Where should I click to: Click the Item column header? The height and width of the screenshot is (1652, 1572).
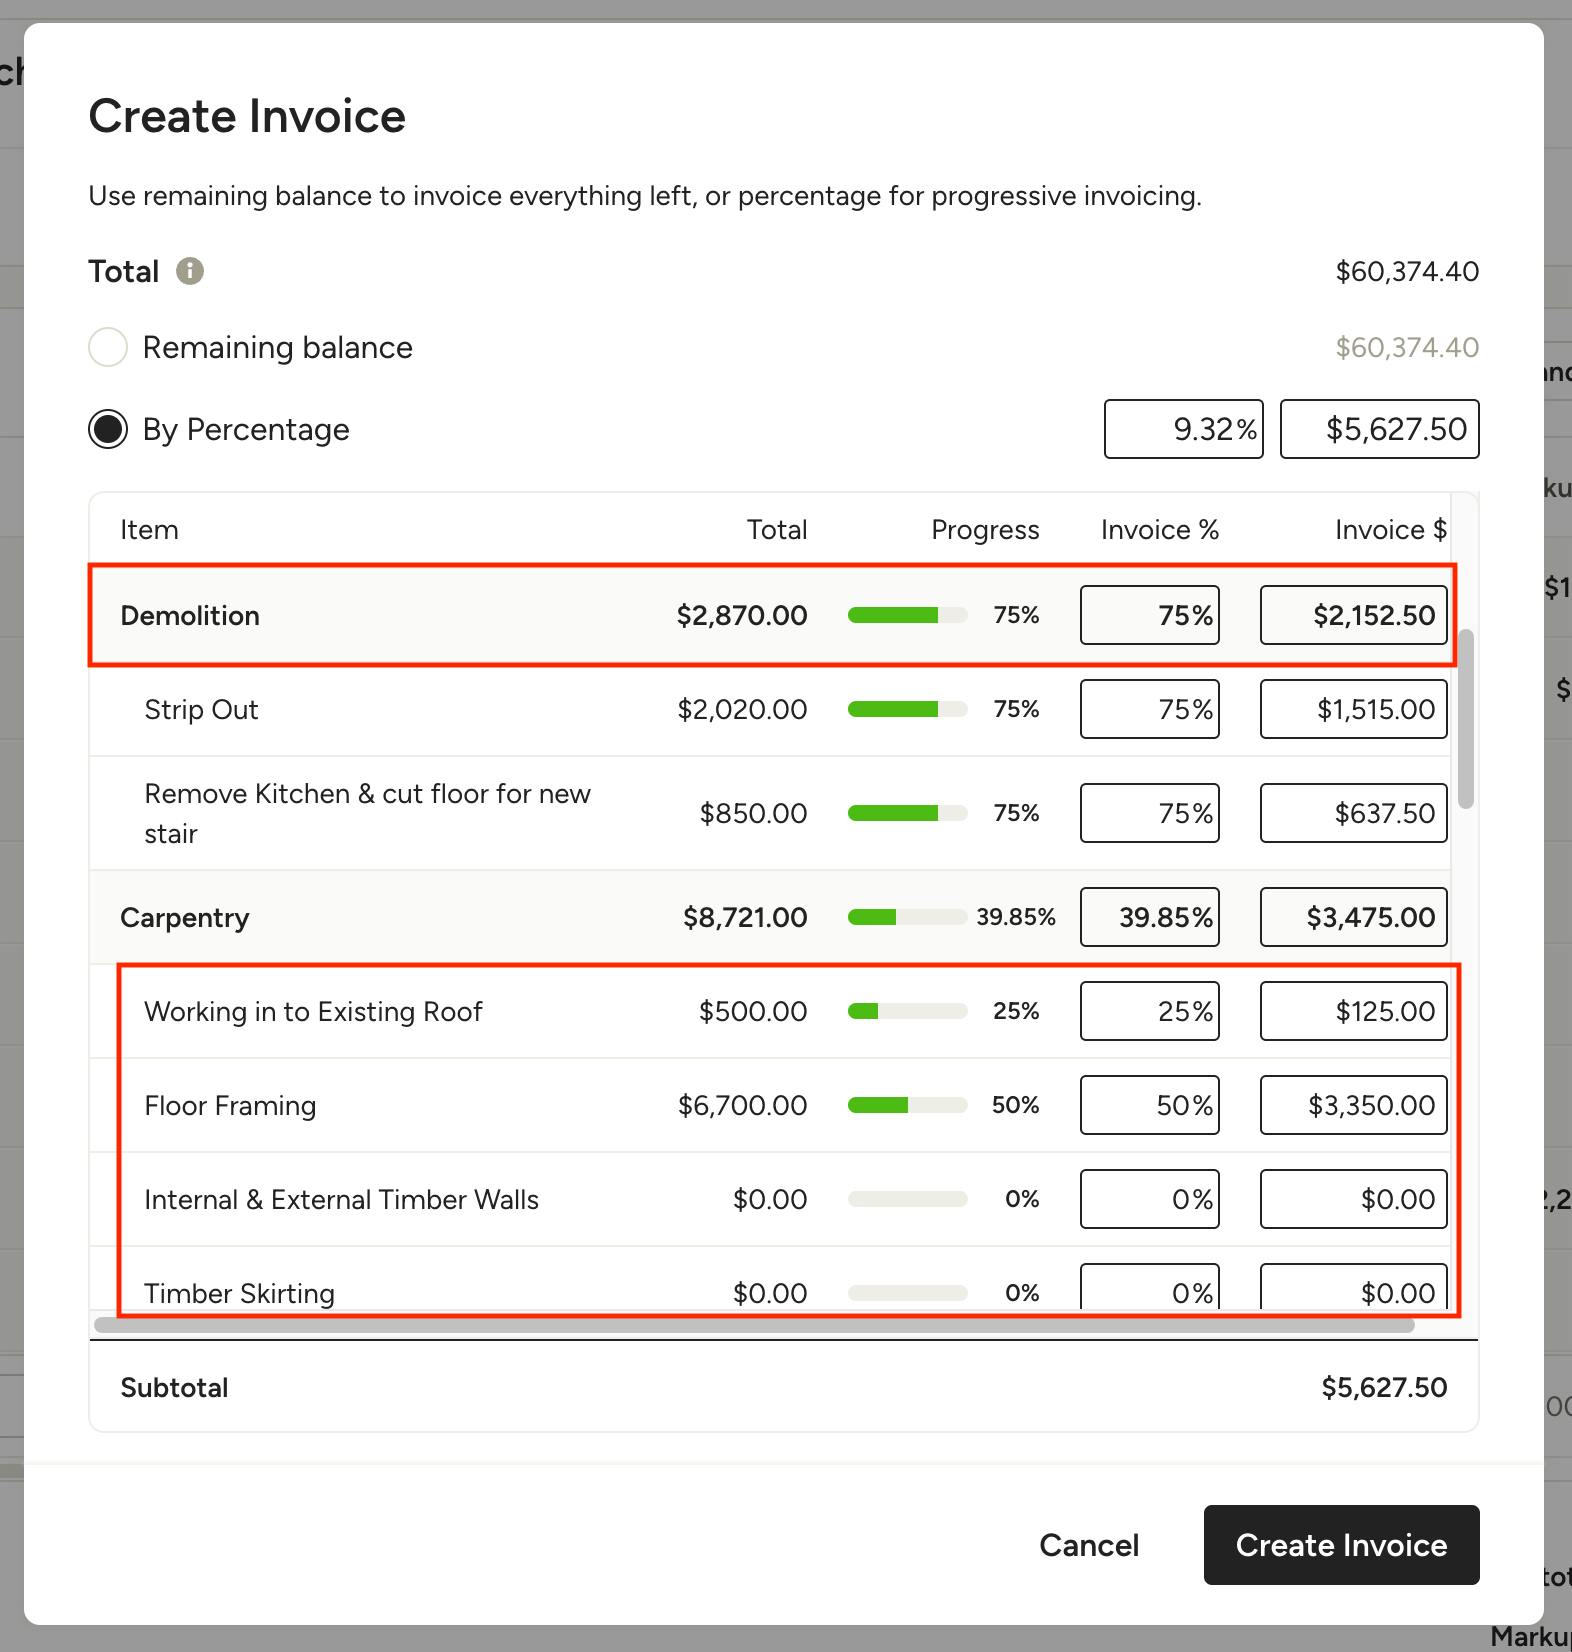click(x=149, y=529)
